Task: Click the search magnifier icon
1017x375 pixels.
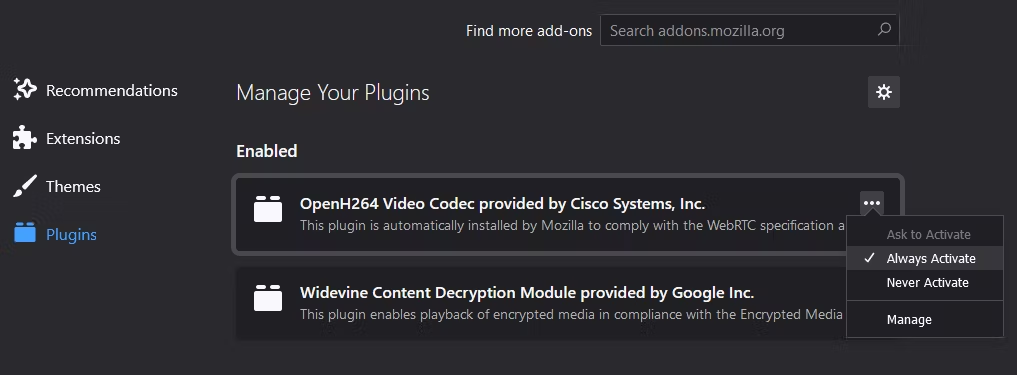Action: [x=884, y=30]
